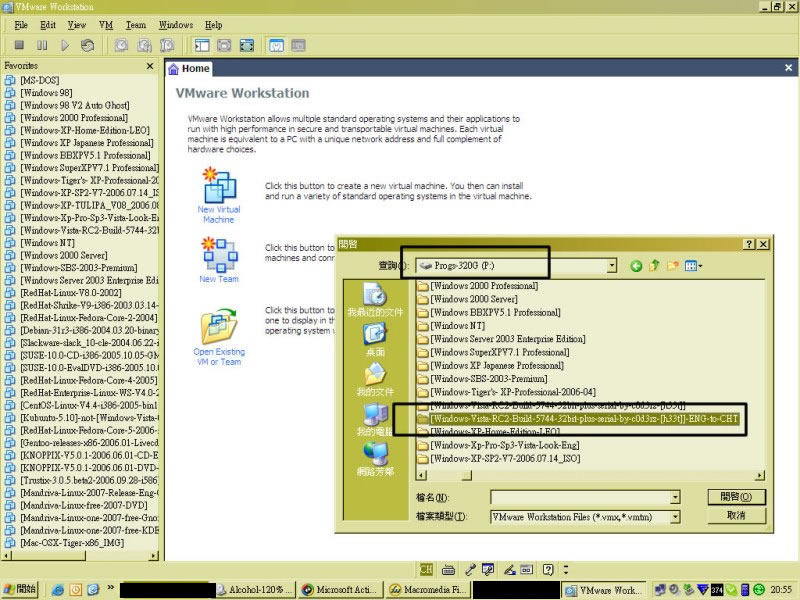Click the file name input field
The width and height of the screenshot is (800, 600).
coord(581,497)
